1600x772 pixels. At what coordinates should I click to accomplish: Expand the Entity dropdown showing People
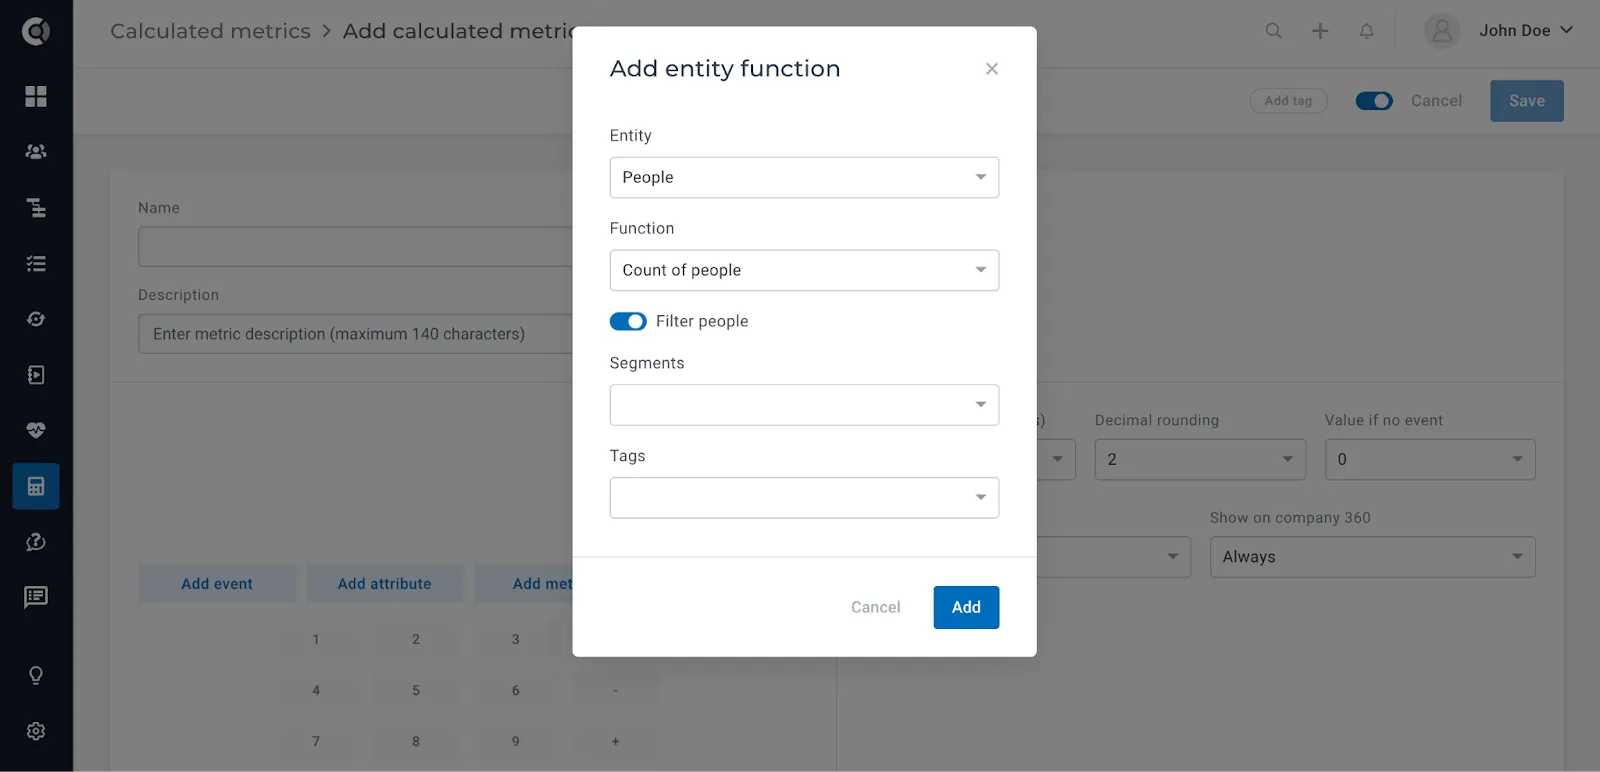(x=804, y=177)
